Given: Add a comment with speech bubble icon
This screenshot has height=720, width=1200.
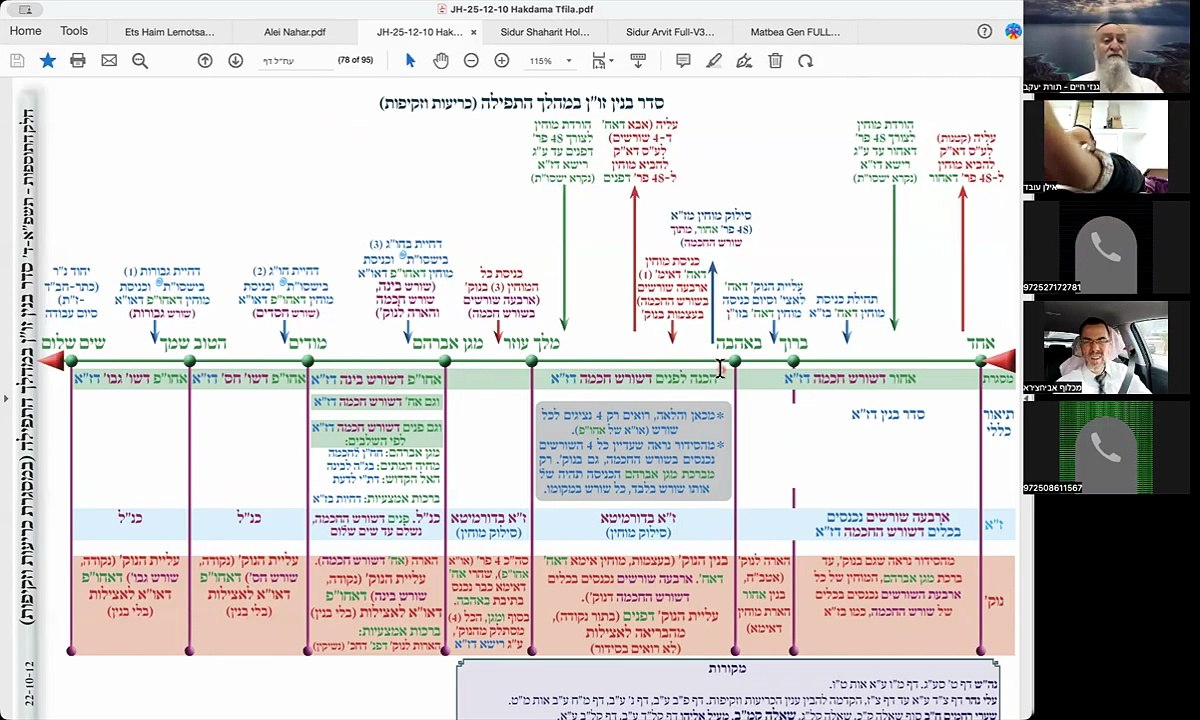Looking at the screenshot, I should coord(683,61).
